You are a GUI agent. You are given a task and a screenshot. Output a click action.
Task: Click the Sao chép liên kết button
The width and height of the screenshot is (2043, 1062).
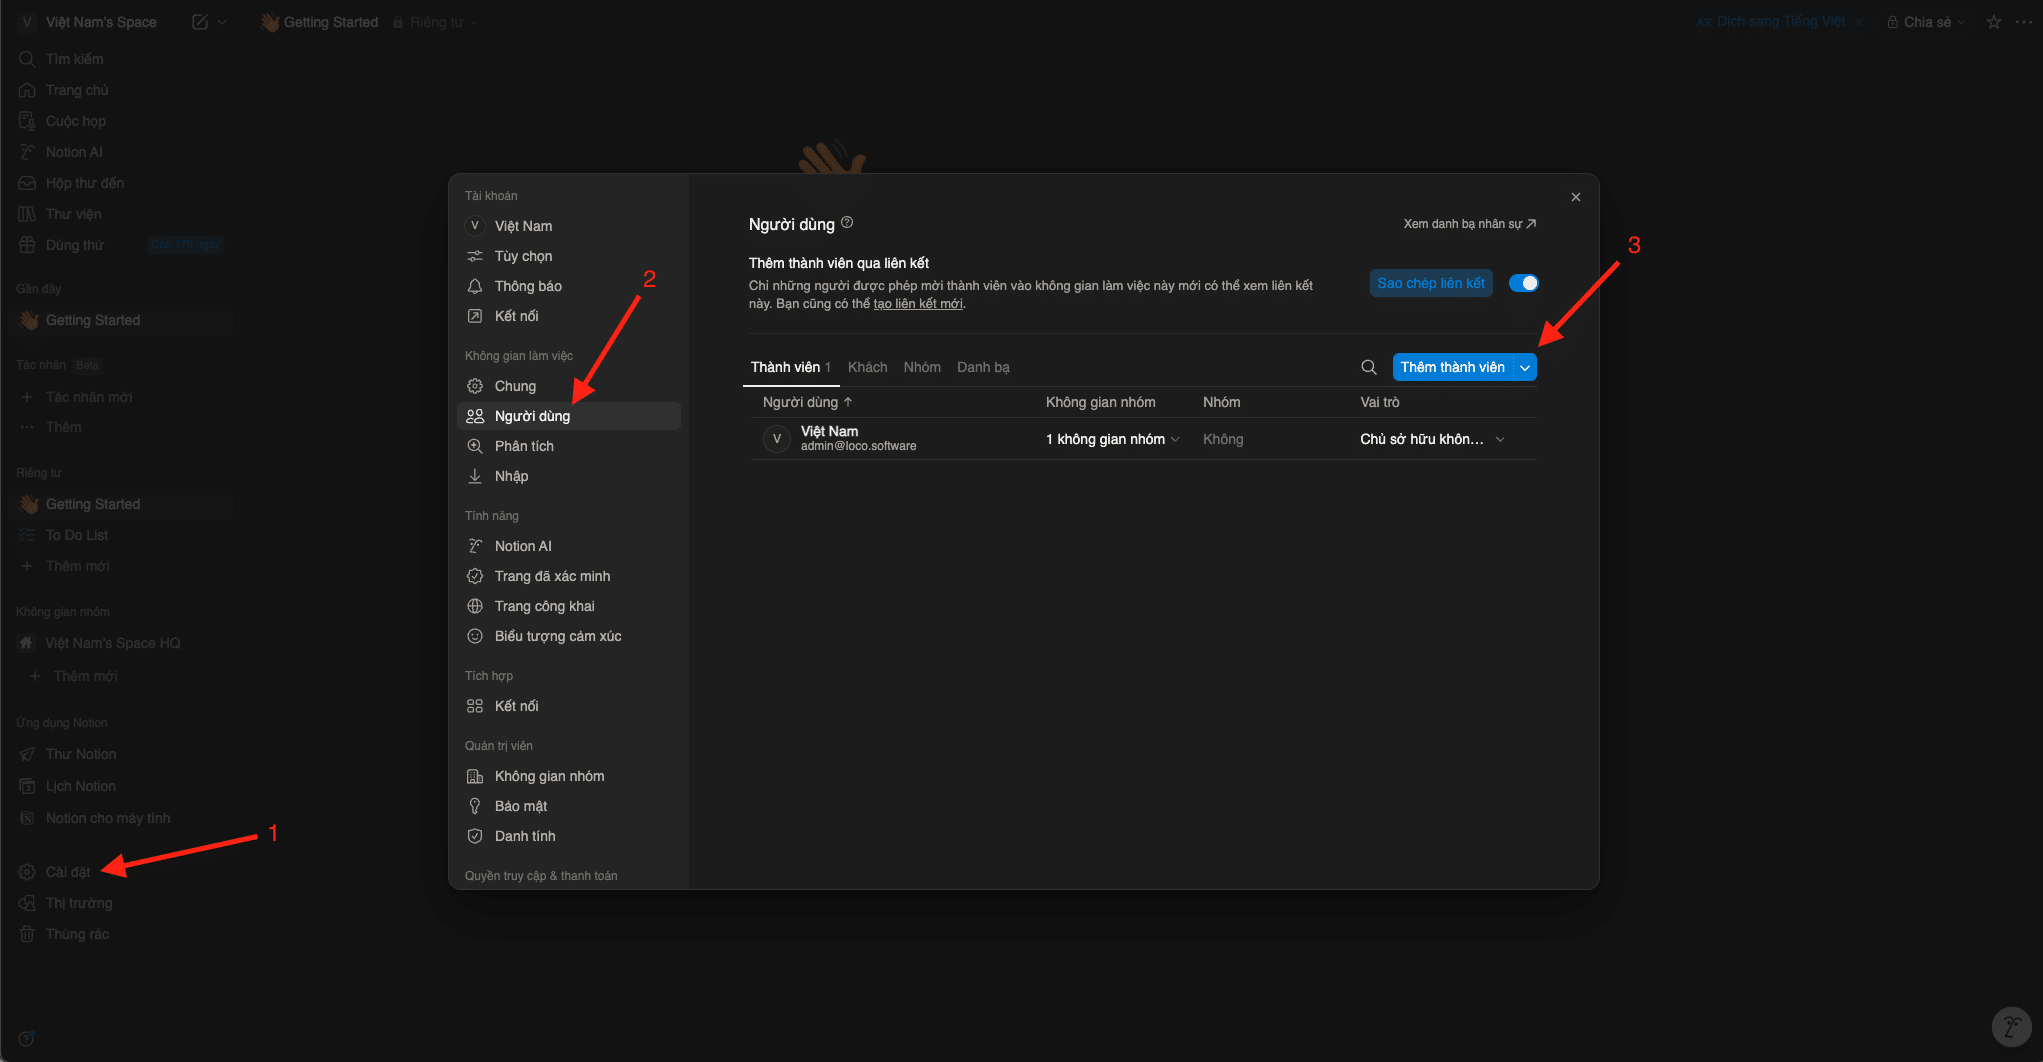pos(1430,283)
